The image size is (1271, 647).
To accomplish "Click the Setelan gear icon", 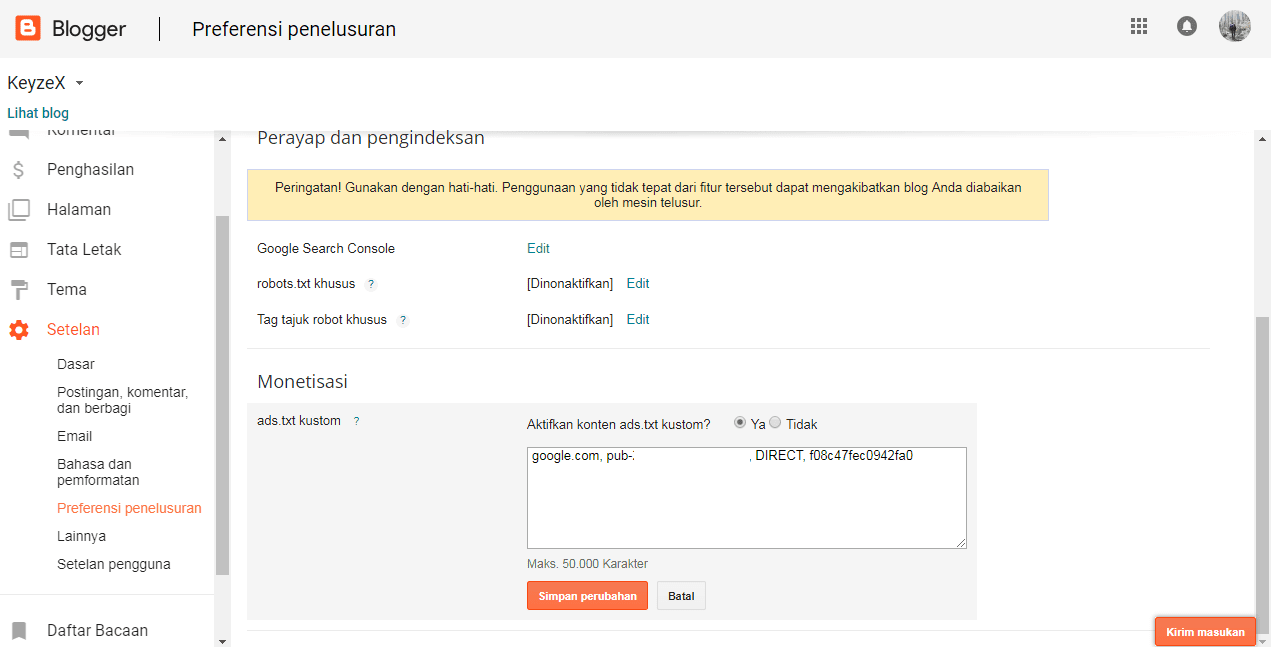I will point(18,330).
